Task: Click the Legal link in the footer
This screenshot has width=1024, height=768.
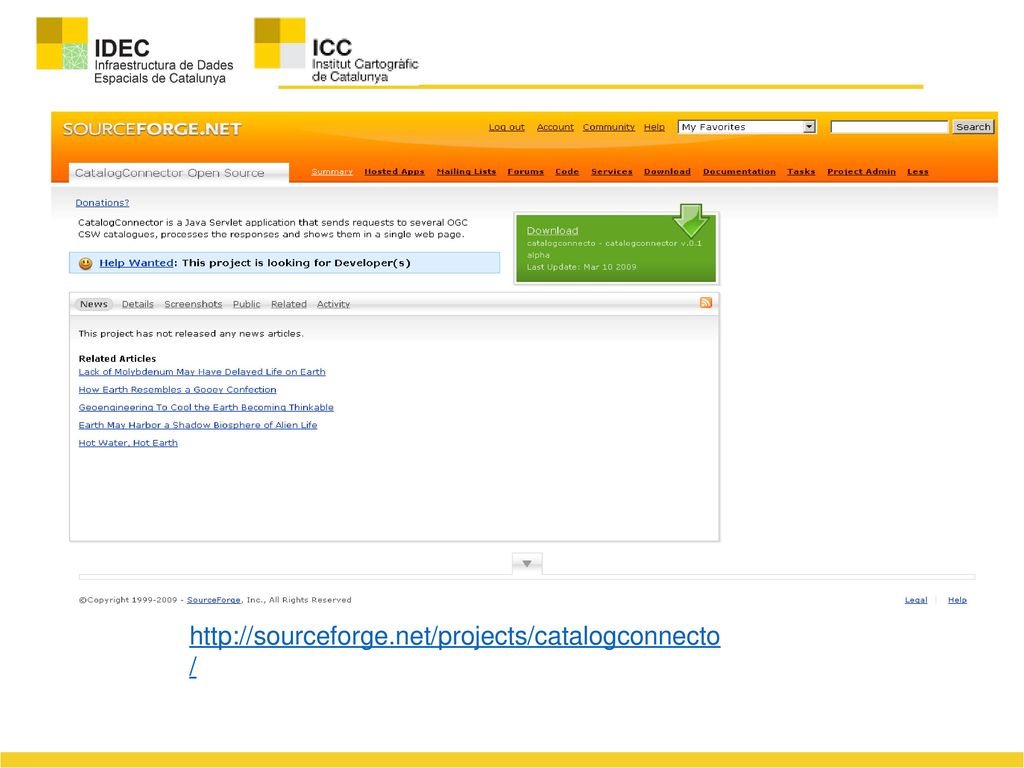Action: 916,600
